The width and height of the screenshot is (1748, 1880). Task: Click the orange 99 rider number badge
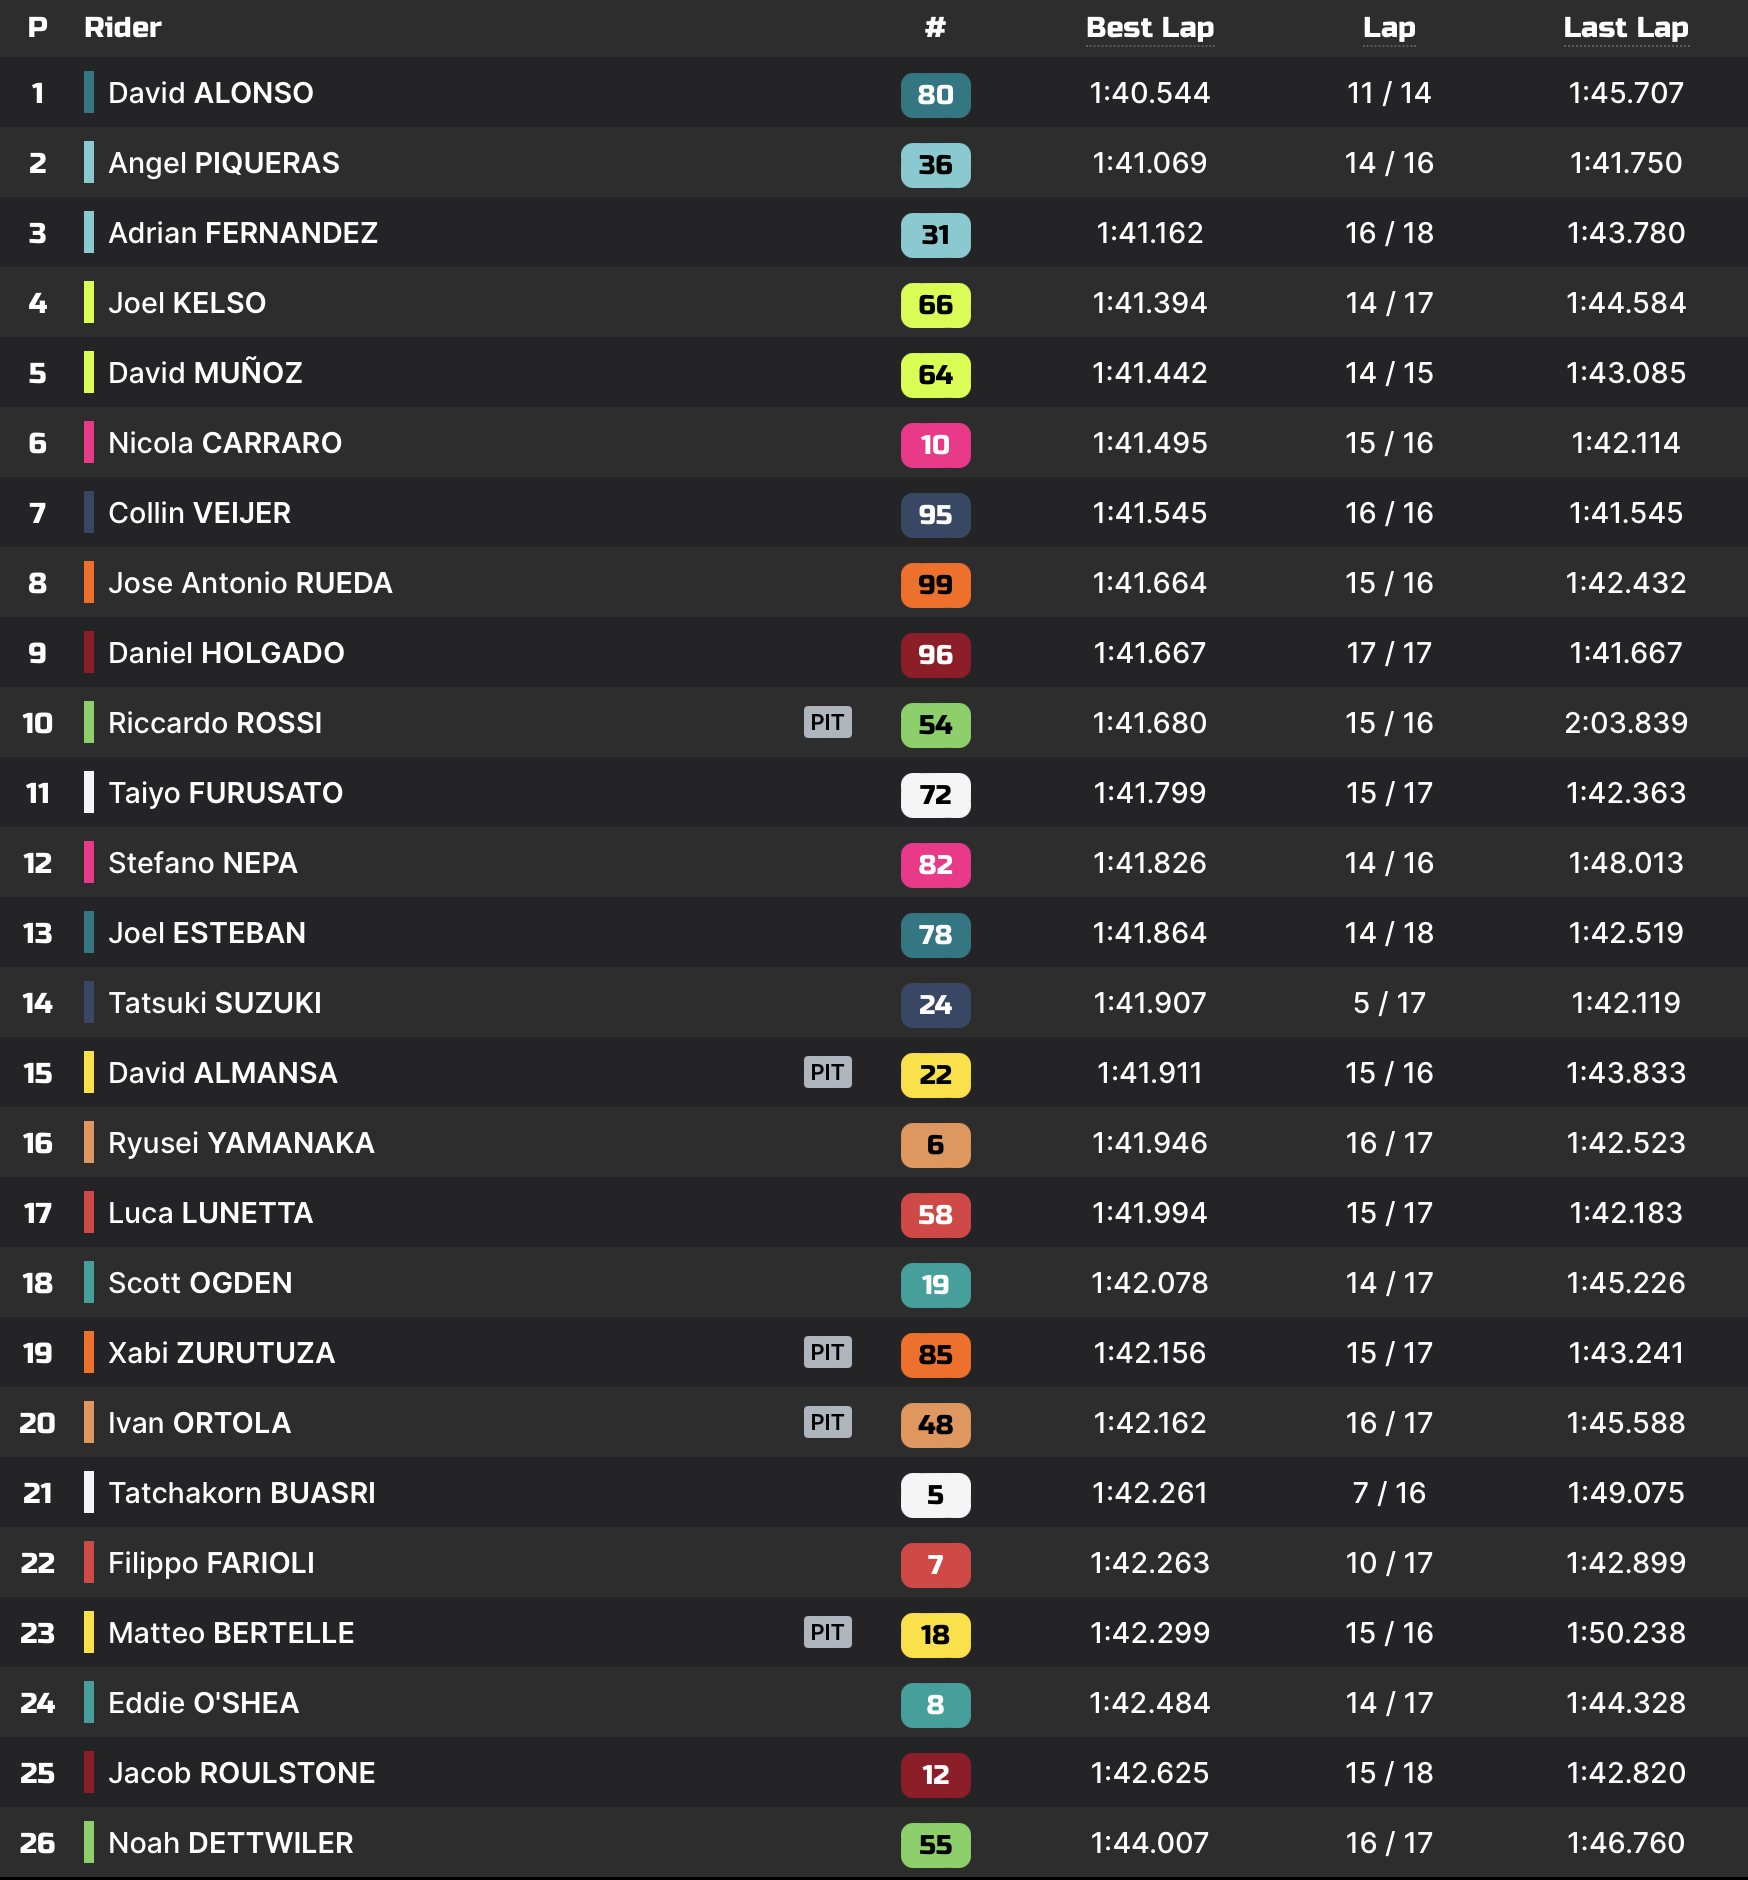pyautogui.click(x=935, y=585)
